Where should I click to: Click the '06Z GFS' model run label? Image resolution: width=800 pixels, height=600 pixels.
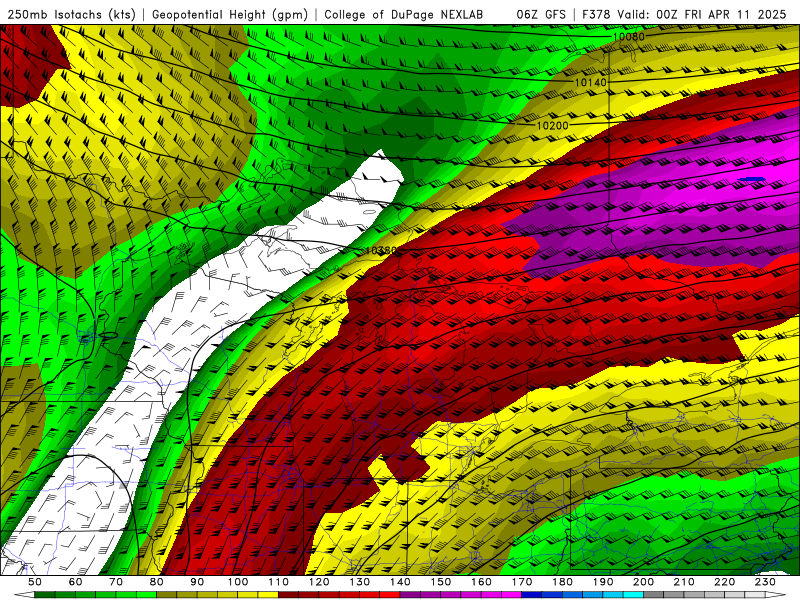click(x=541, y=14)
